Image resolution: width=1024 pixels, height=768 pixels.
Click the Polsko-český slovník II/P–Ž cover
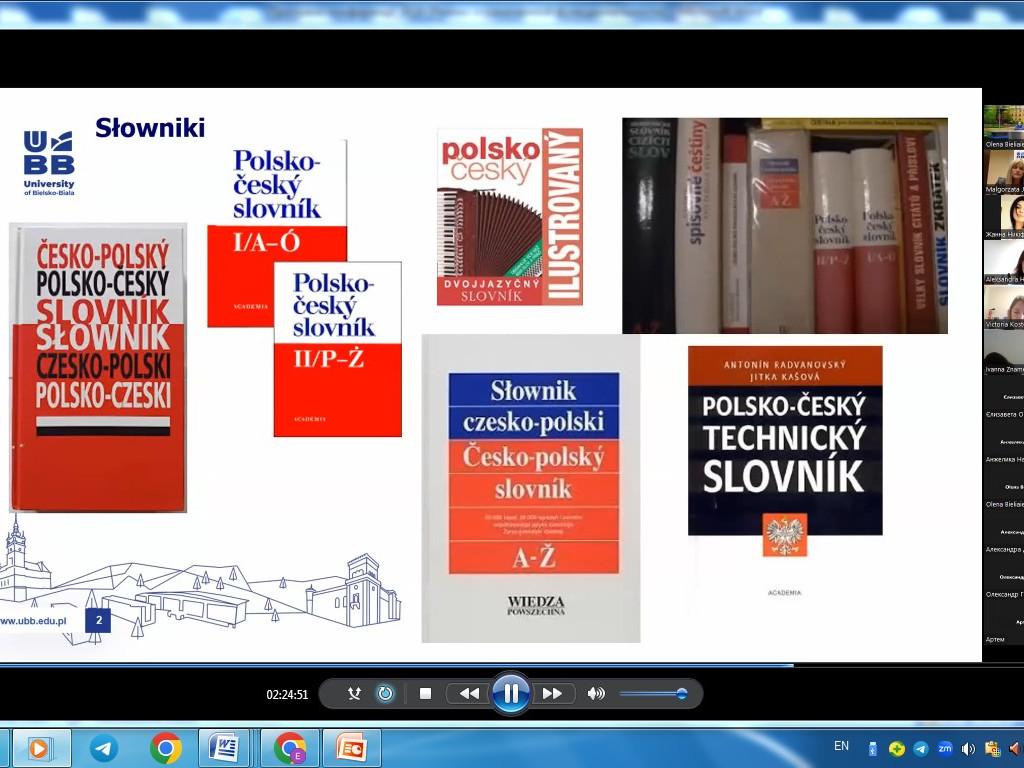coord(338,349)
